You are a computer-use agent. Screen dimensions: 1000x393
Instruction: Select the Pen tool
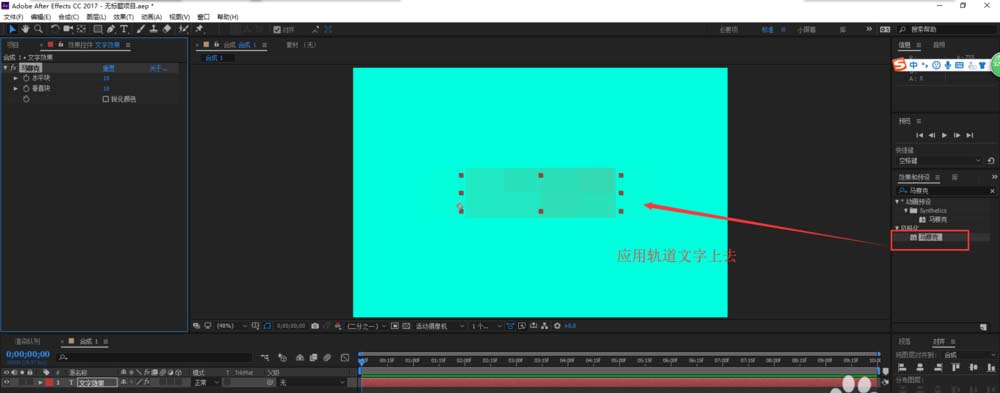click(111, 29)
